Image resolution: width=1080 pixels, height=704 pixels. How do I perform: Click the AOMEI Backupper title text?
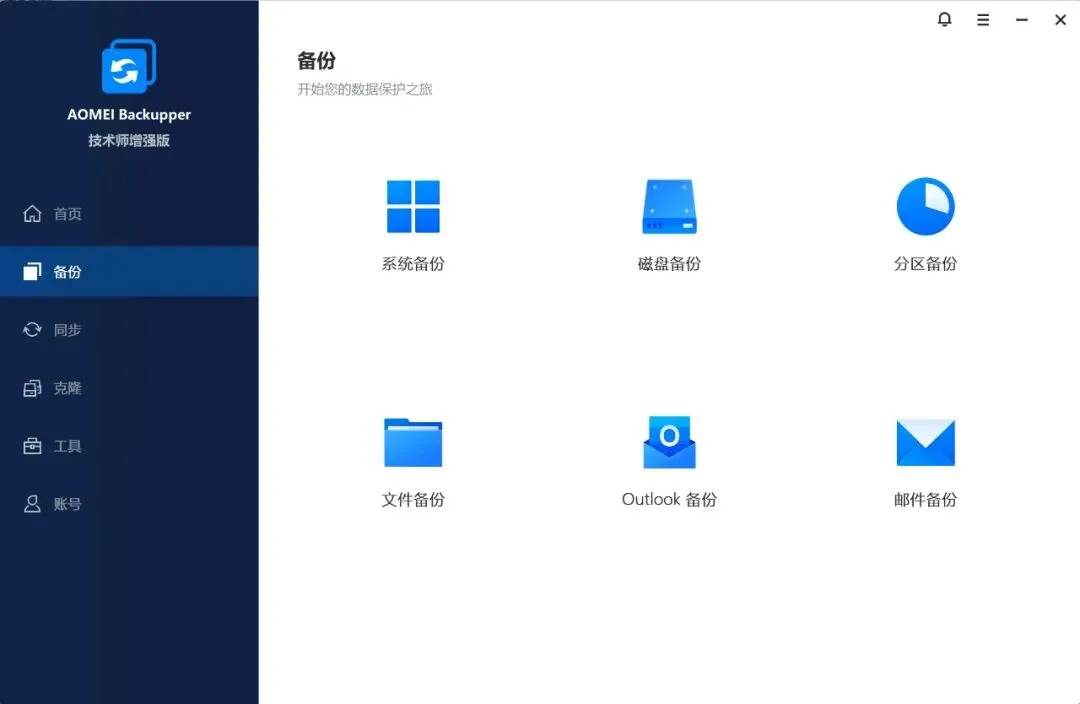(129, 114)
